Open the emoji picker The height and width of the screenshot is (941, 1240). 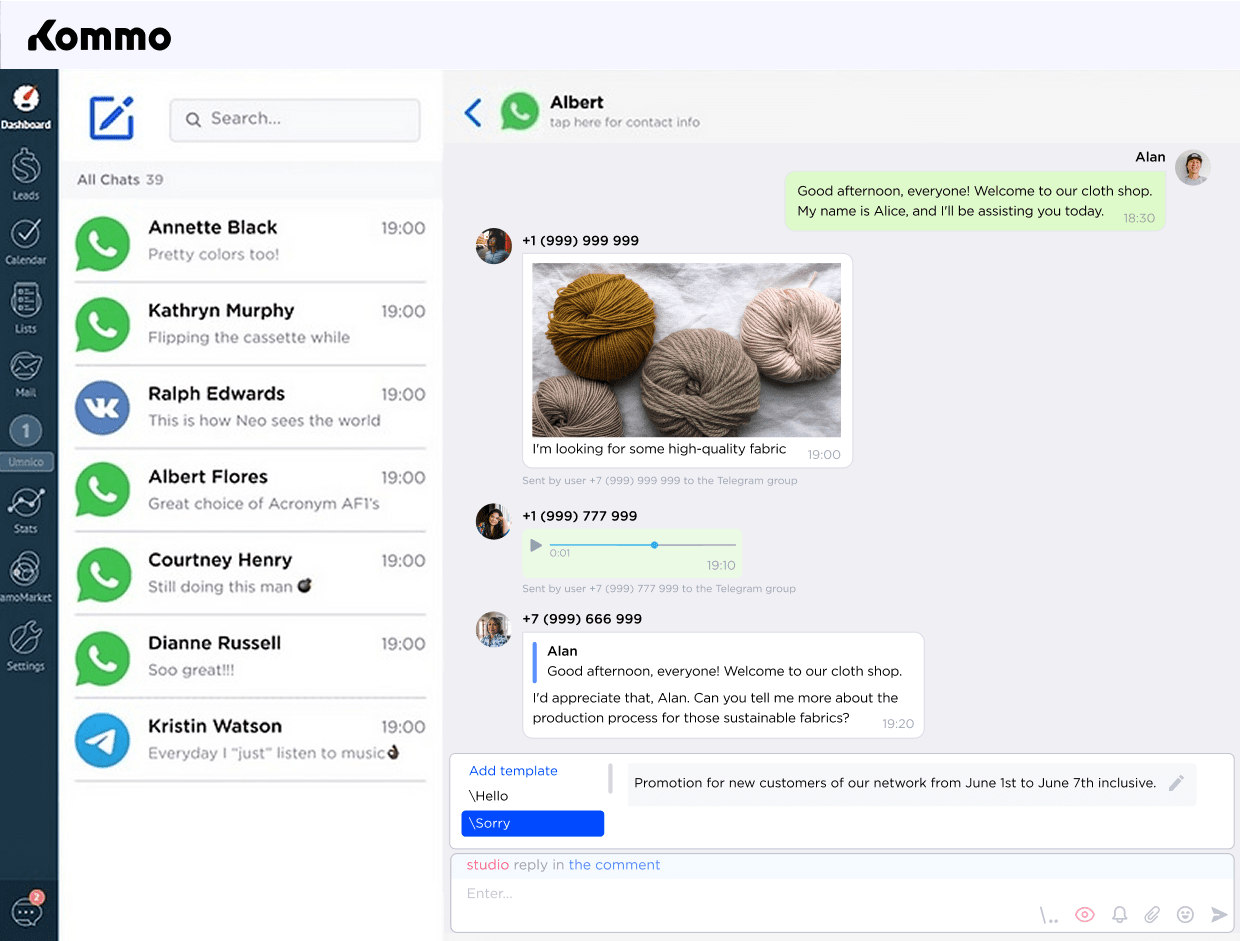point(1185,914)
